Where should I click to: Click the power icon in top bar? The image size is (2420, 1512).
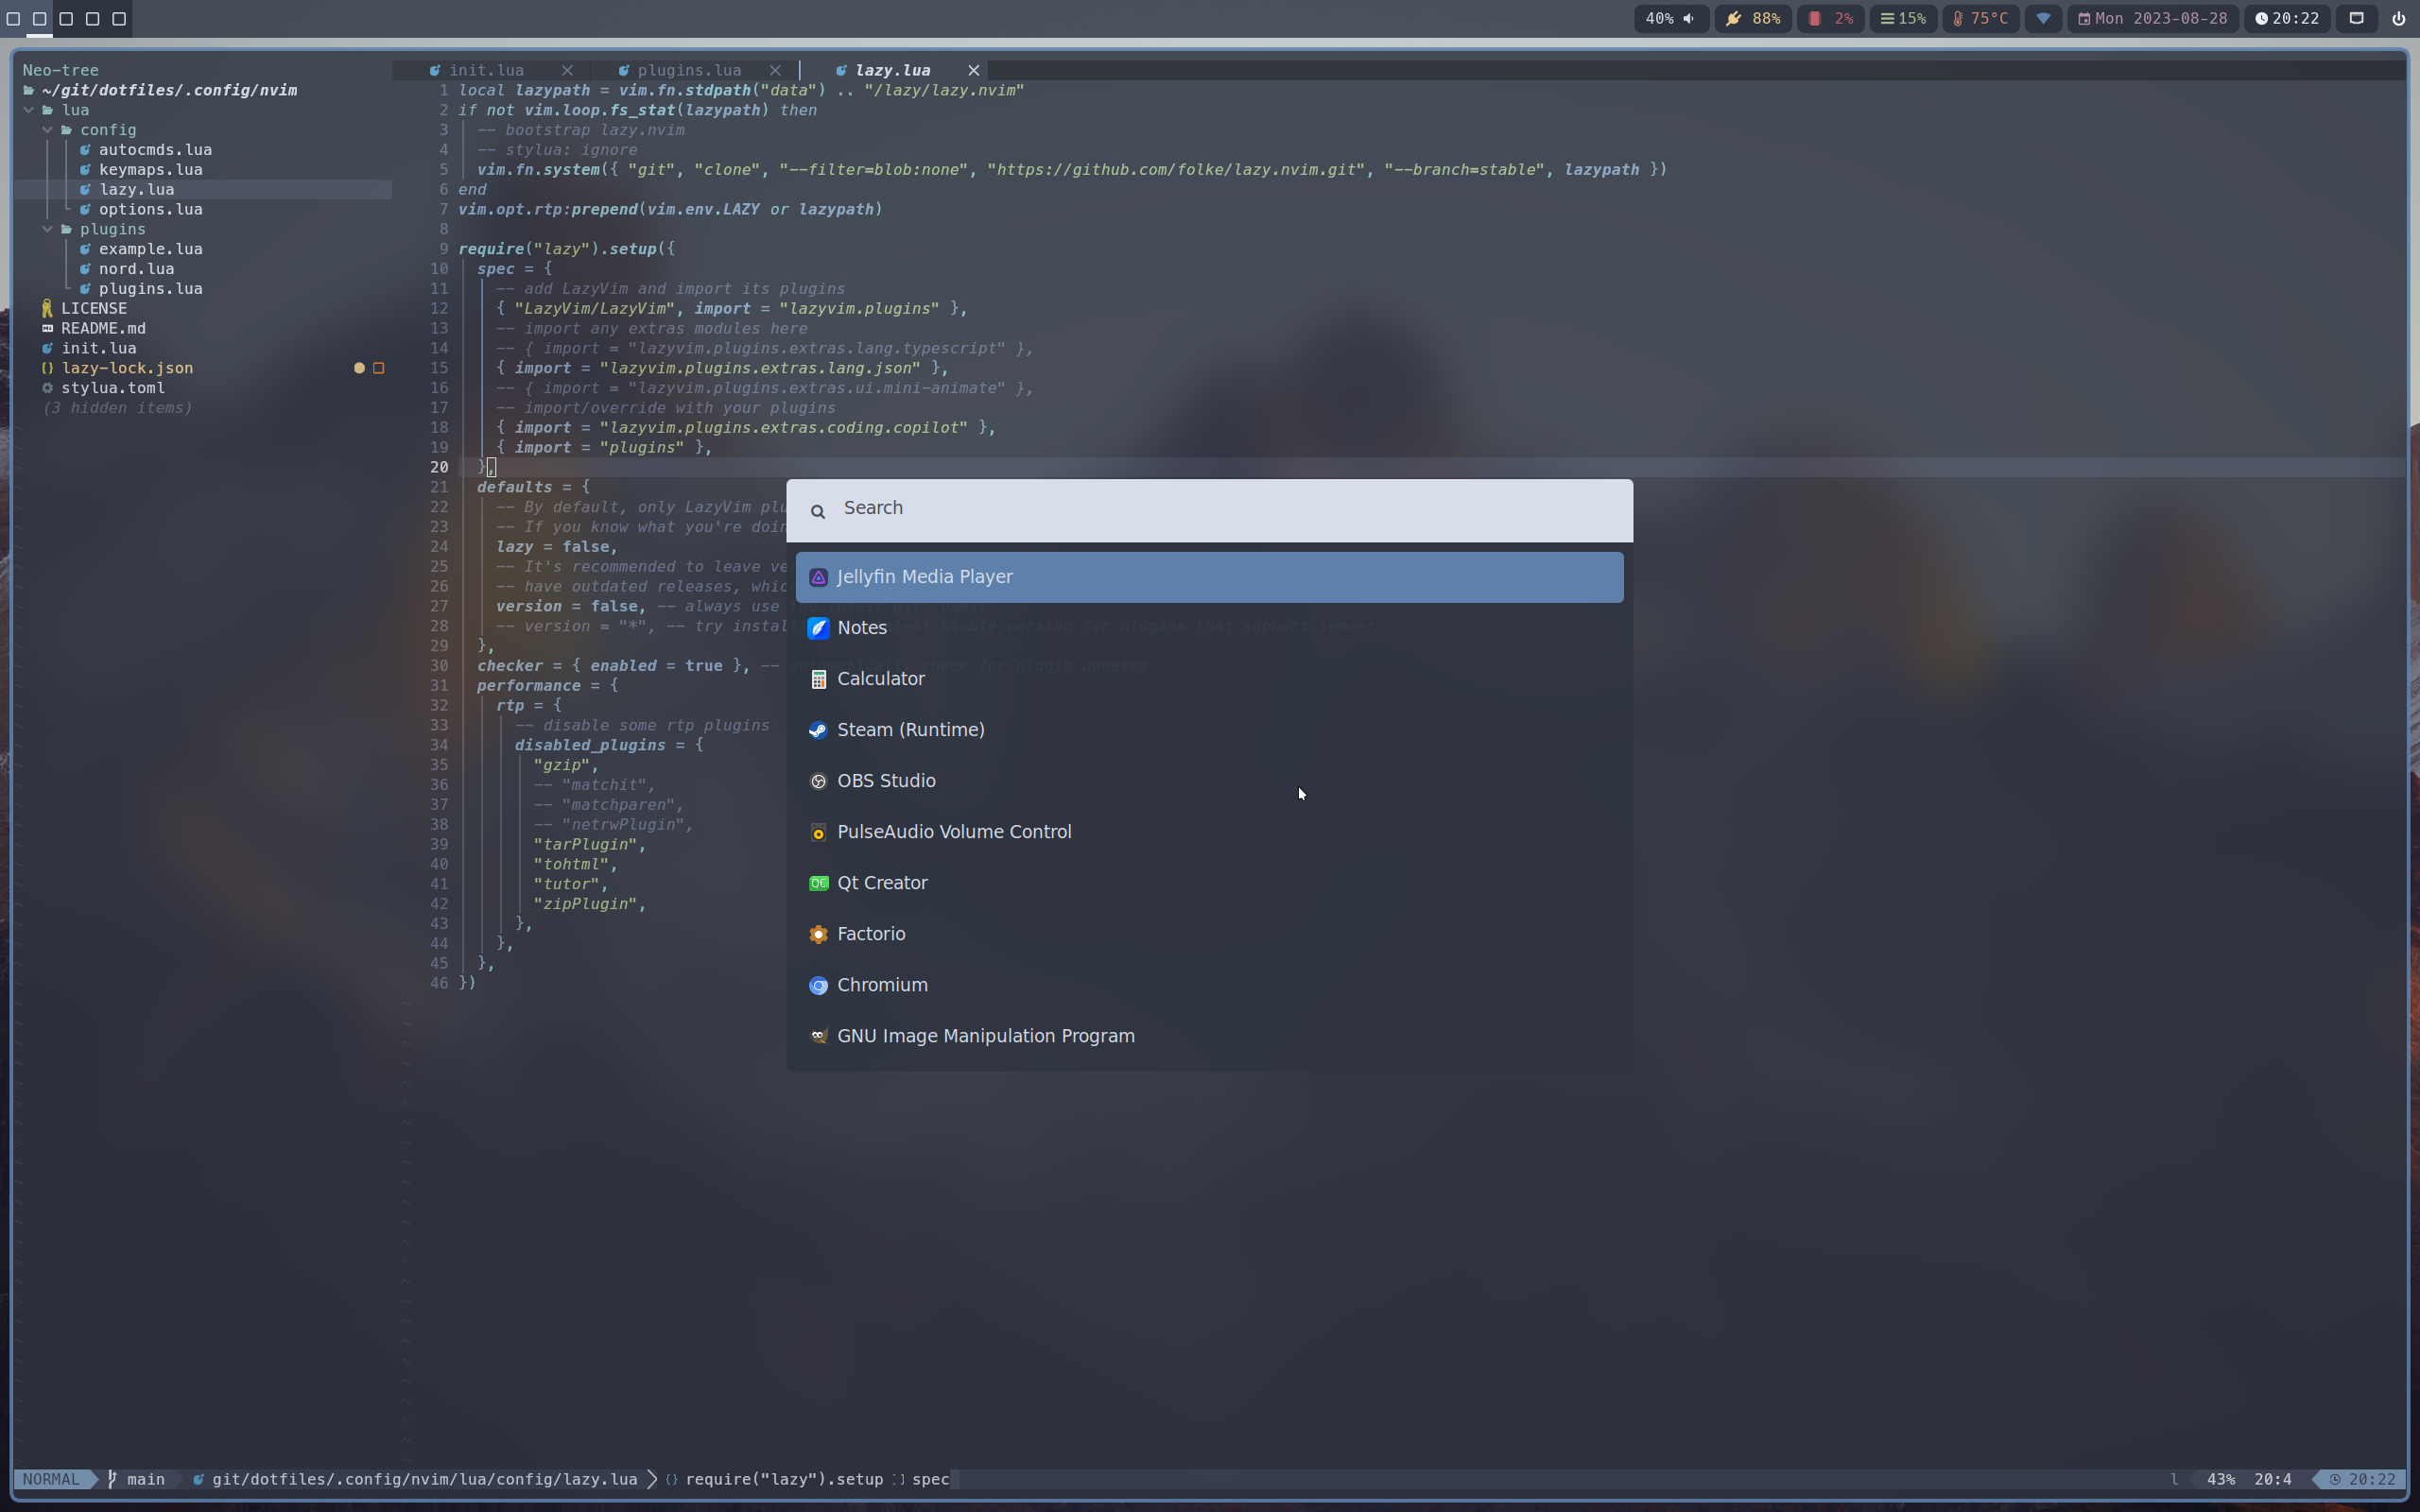[x=2398, y=18]
